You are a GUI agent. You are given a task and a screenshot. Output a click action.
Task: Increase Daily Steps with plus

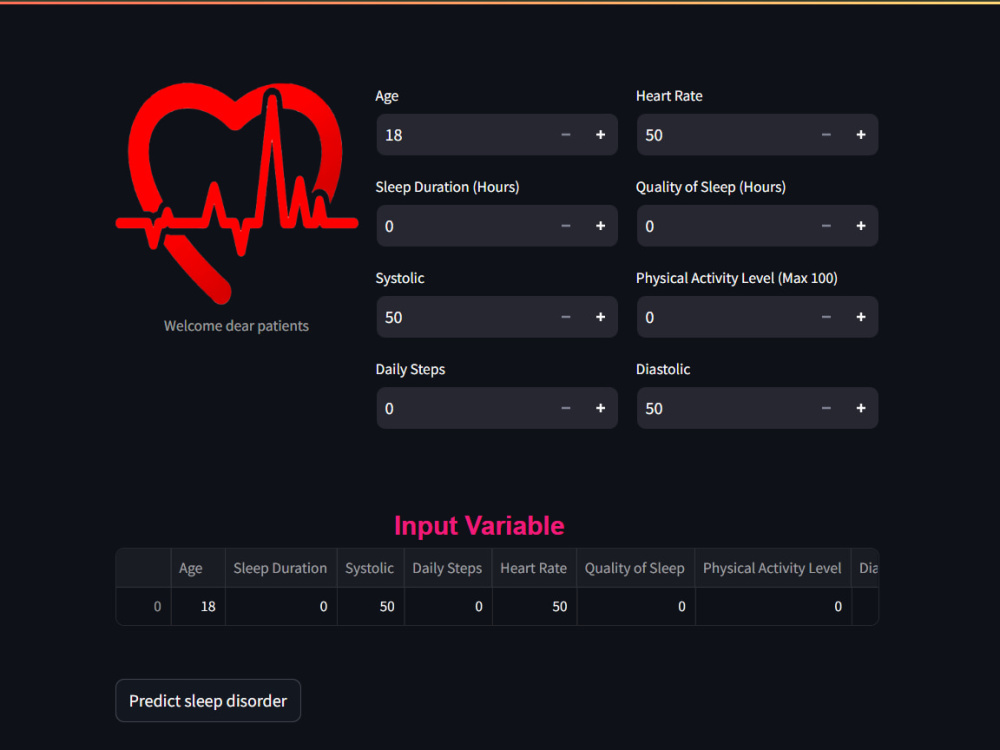point(600,408)
